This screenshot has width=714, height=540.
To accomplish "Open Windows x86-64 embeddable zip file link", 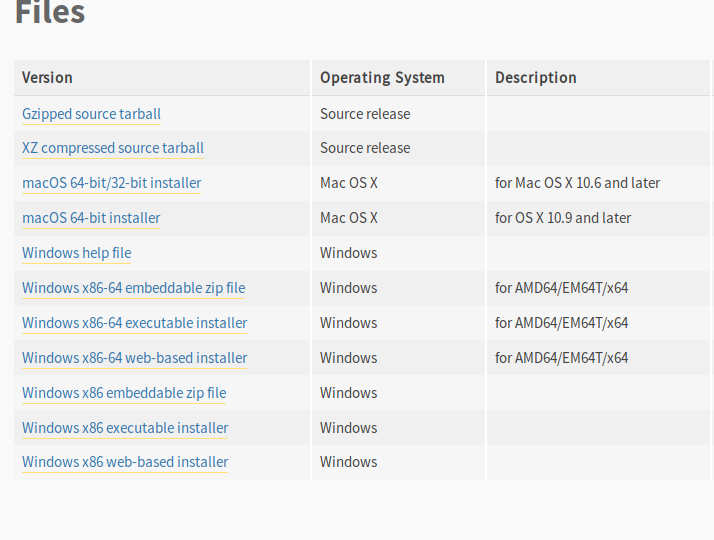I will click(x=133, y=288).
